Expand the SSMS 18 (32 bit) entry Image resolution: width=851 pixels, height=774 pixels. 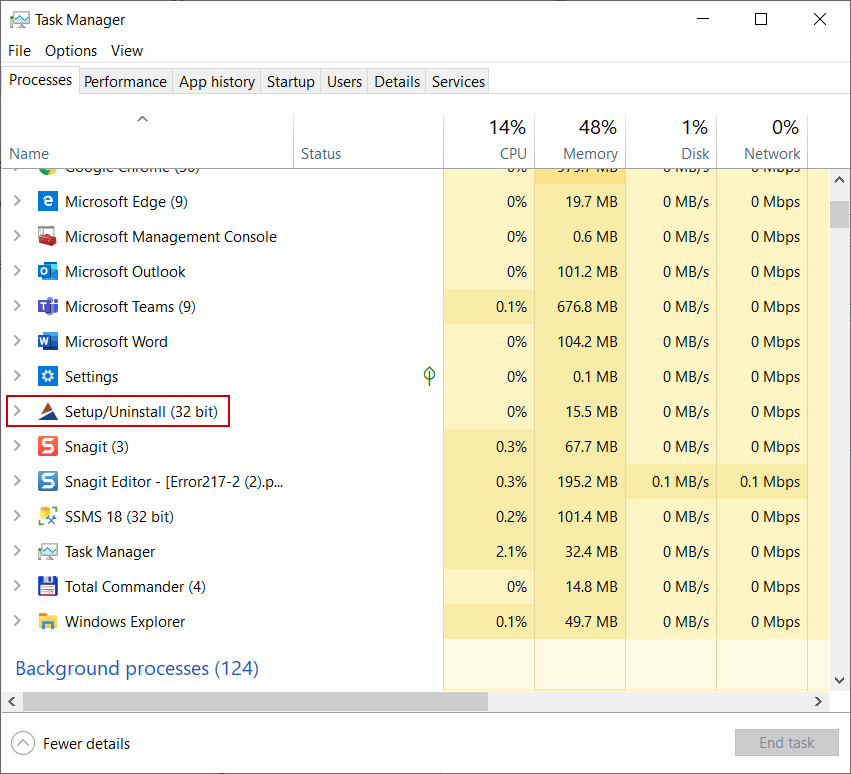pyautogui.click(x=17, y=516)
